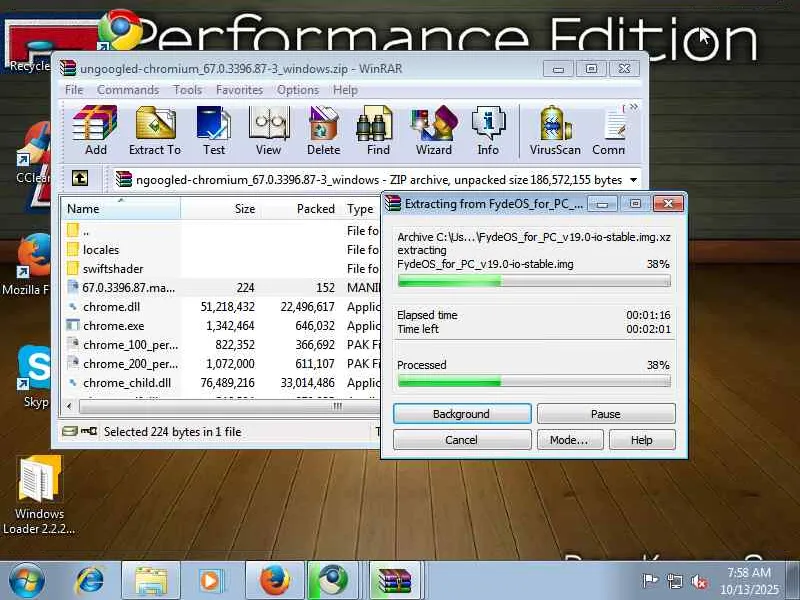Open Firefox from the taskbar
800x600 pixels.
point(275,581)
